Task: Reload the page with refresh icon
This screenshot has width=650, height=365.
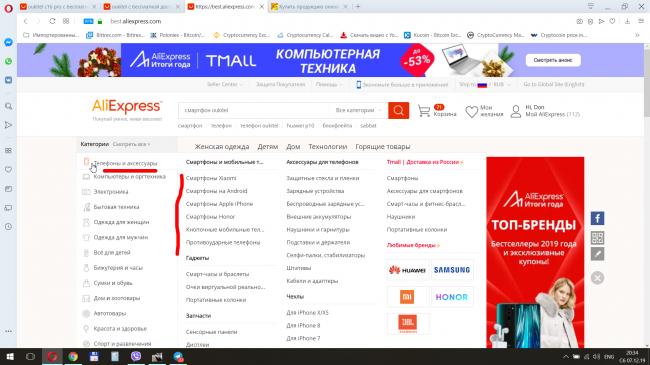Action: point(52,21)
